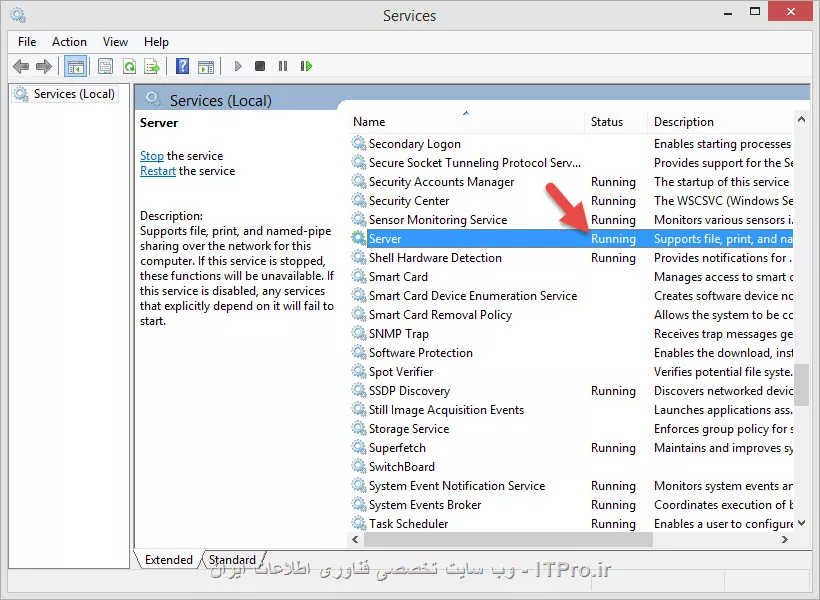Click the vertical scrollbar thumb in services list
This screenshot has height=600, width=820.
pos(801,385)
